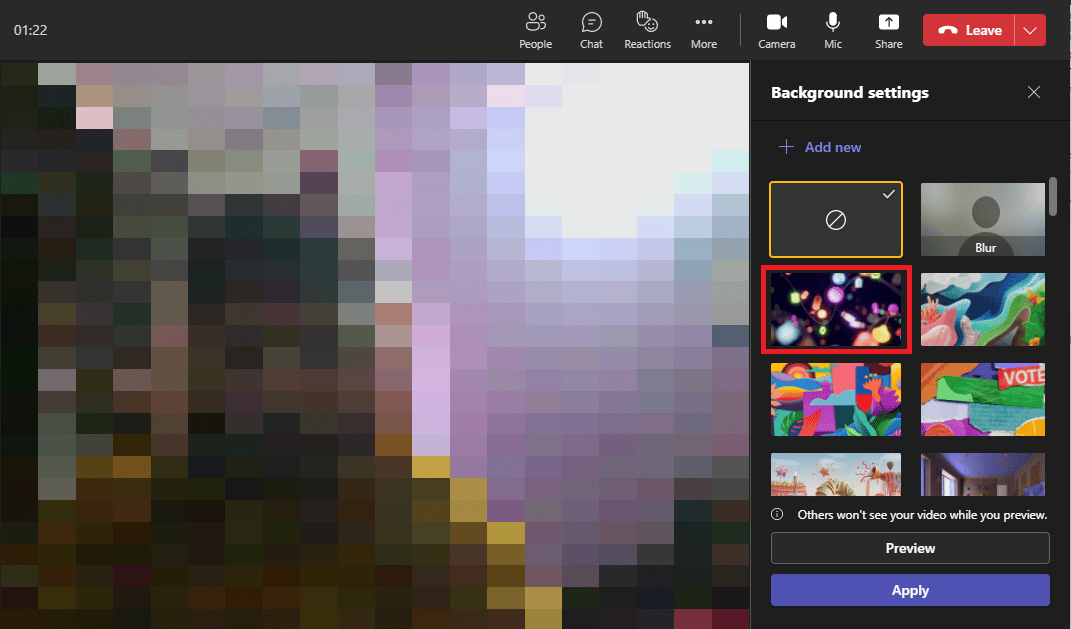Close the Background settings panel

point(1033,92)
